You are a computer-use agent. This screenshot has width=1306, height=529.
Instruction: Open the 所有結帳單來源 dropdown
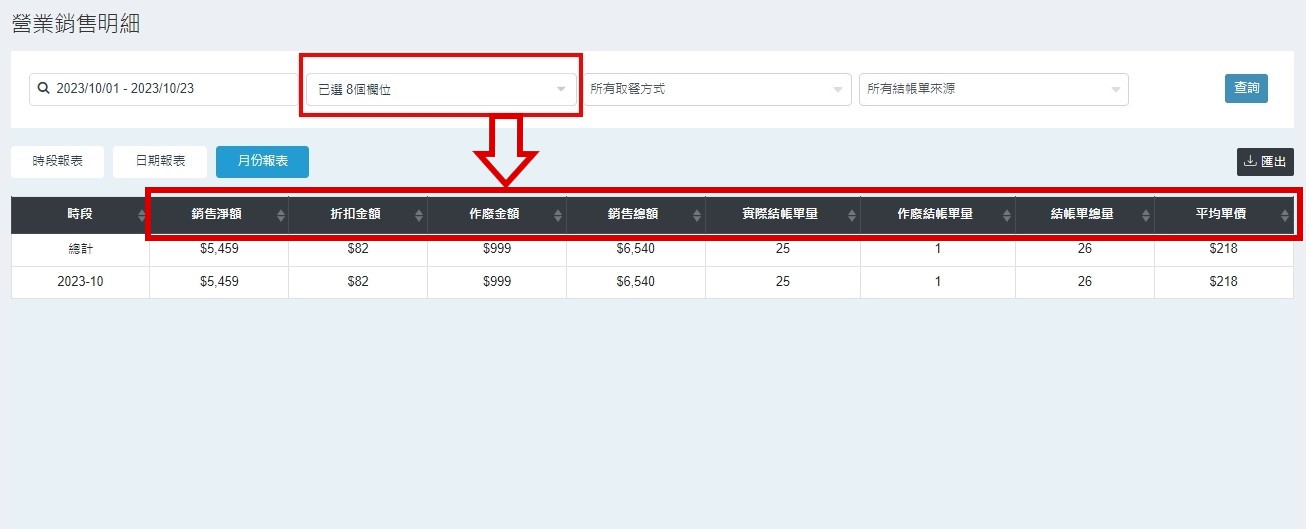(993, 89)
